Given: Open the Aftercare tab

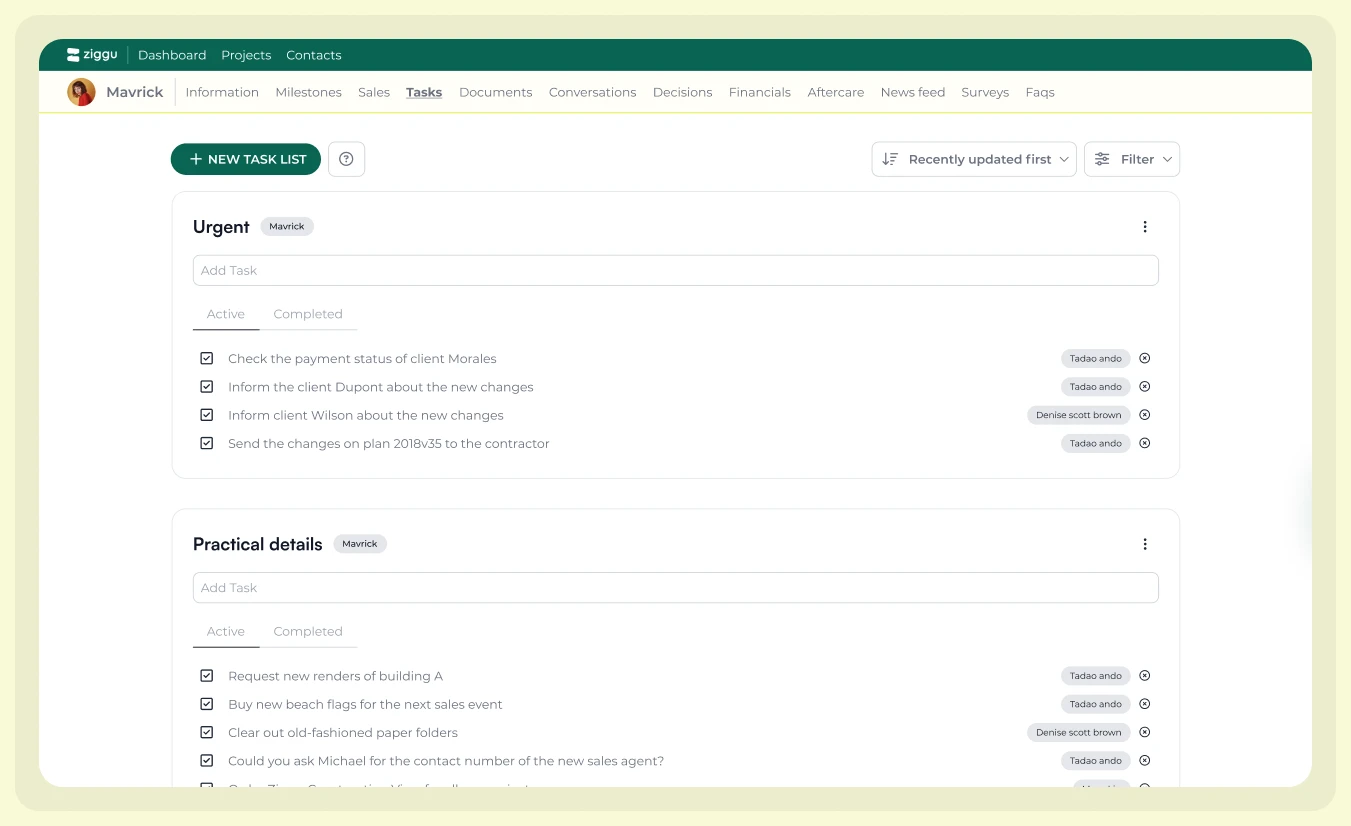Looking at the screenshot, I should click(x=836, y=92).
